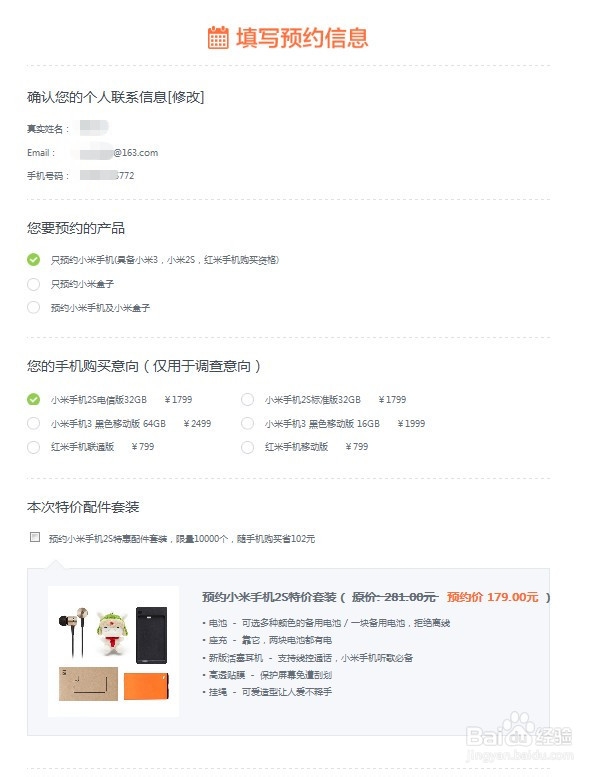Click the brown screen protector package image
This screenshot has height=777, width=608.
[88, 684]
